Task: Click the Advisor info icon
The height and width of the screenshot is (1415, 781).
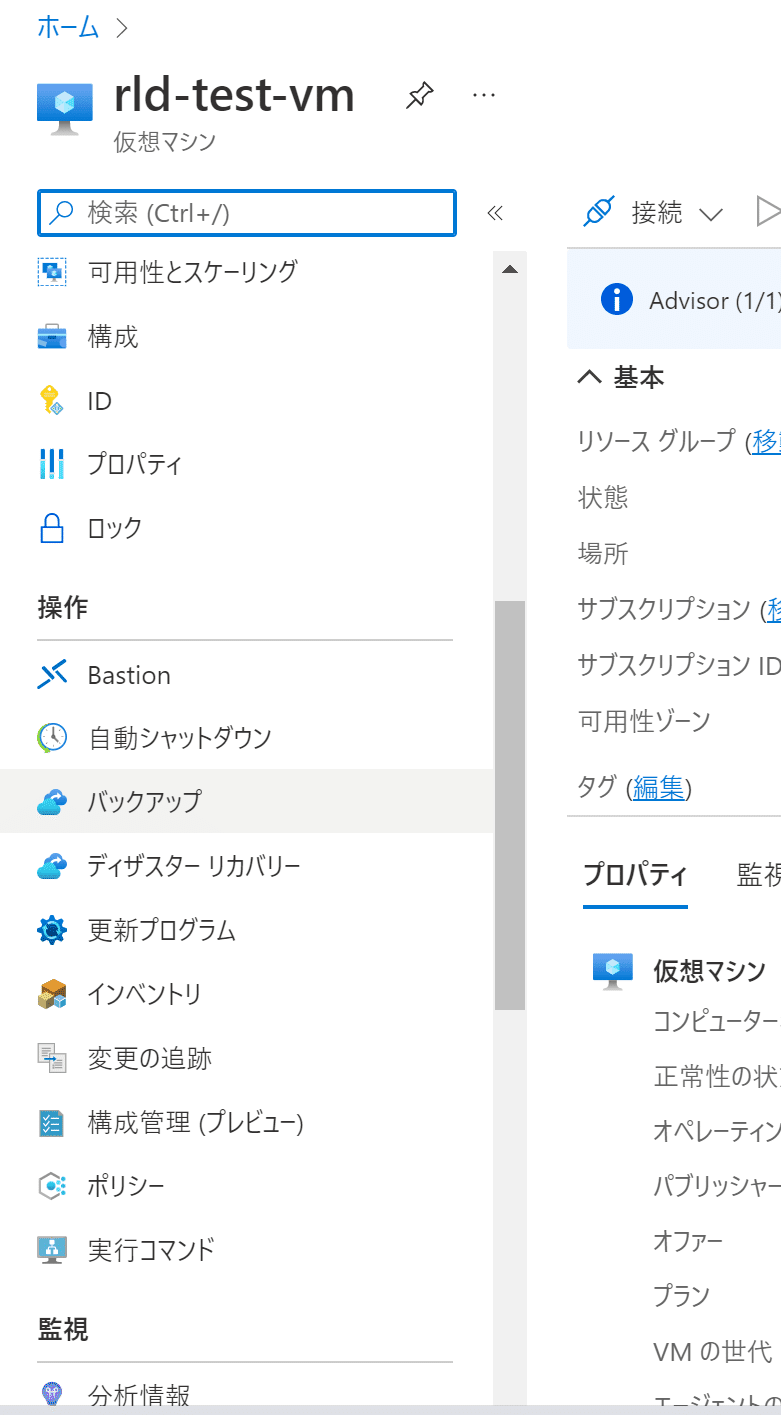Action: [x=617, y=300]
